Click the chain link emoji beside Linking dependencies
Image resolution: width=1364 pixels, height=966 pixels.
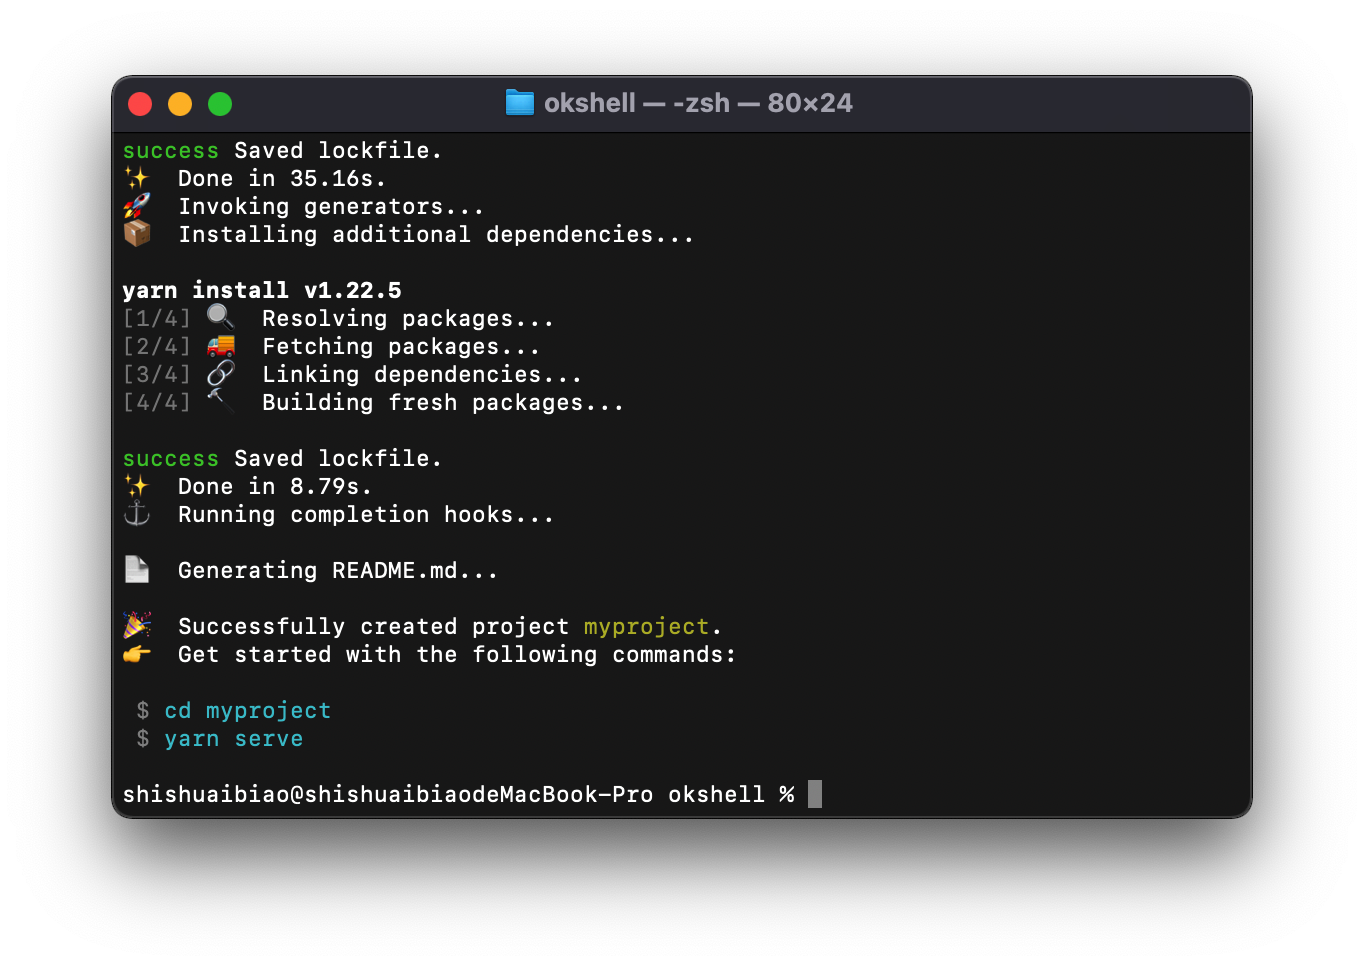tap(220, 374)
